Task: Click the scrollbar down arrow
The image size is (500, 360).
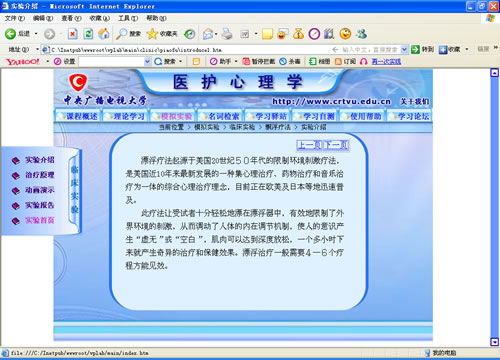Action: click(495, 342)
